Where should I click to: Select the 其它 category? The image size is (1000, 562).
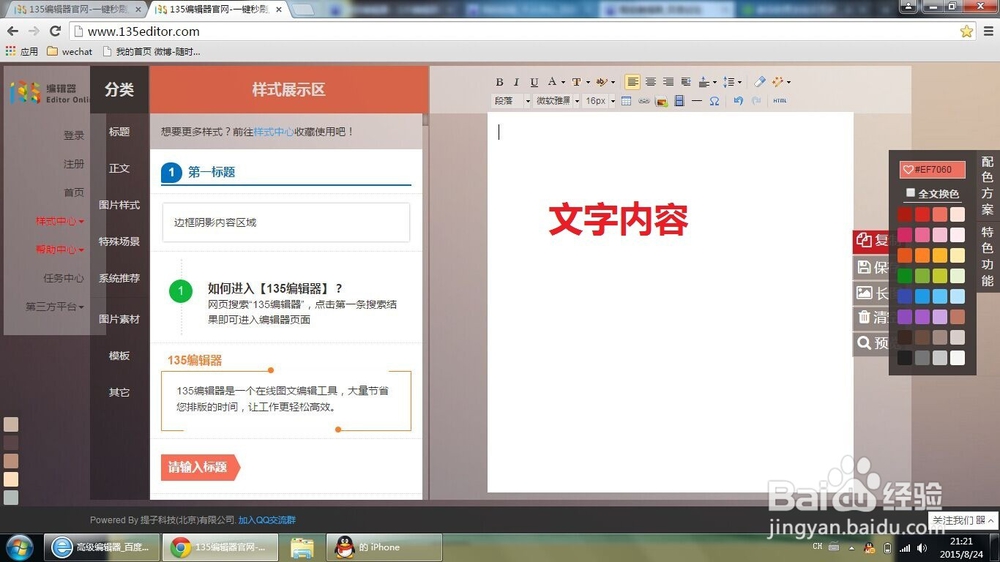119,392
